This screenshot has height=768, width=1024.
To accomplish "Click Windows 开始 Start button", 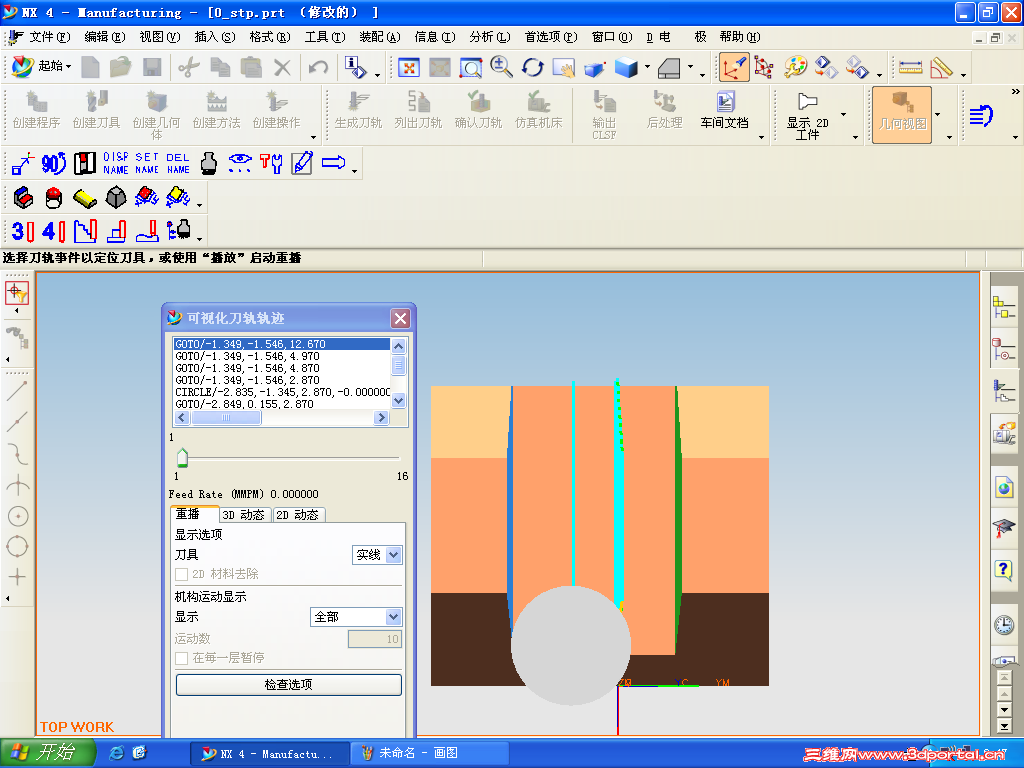I will [x=46, y=753].
